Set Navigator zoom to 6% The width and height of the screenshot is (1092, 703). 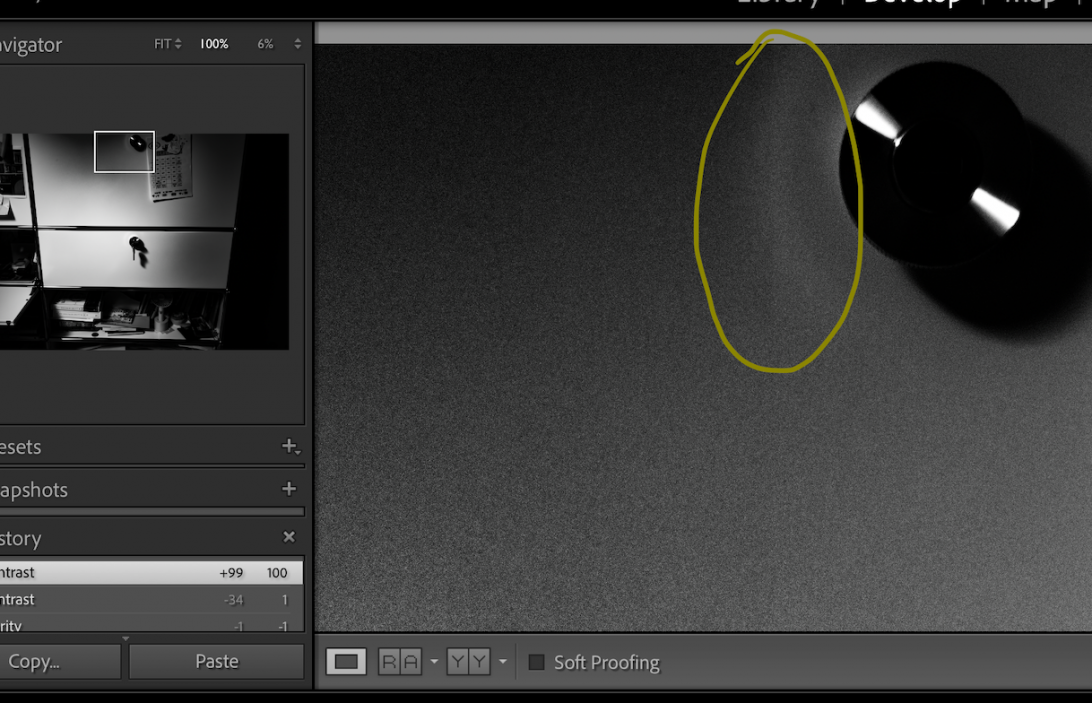265,44
